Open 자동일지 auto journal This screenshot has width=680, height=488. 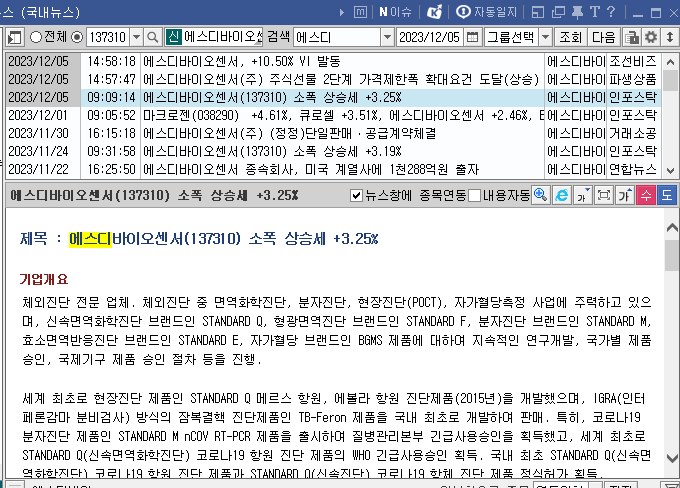(487, 12)
